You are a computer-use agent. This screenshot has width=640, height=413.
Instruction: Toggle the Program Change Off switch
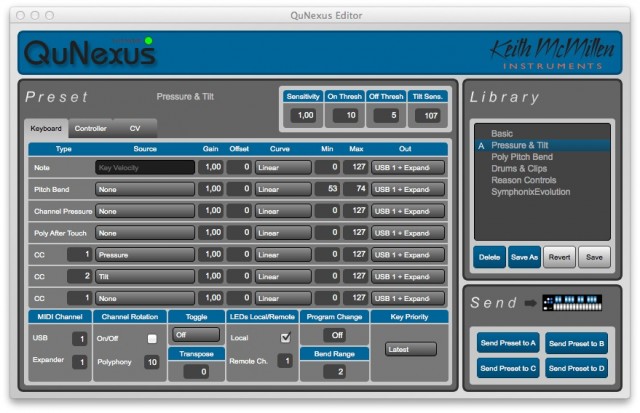[x=337, y=335]
